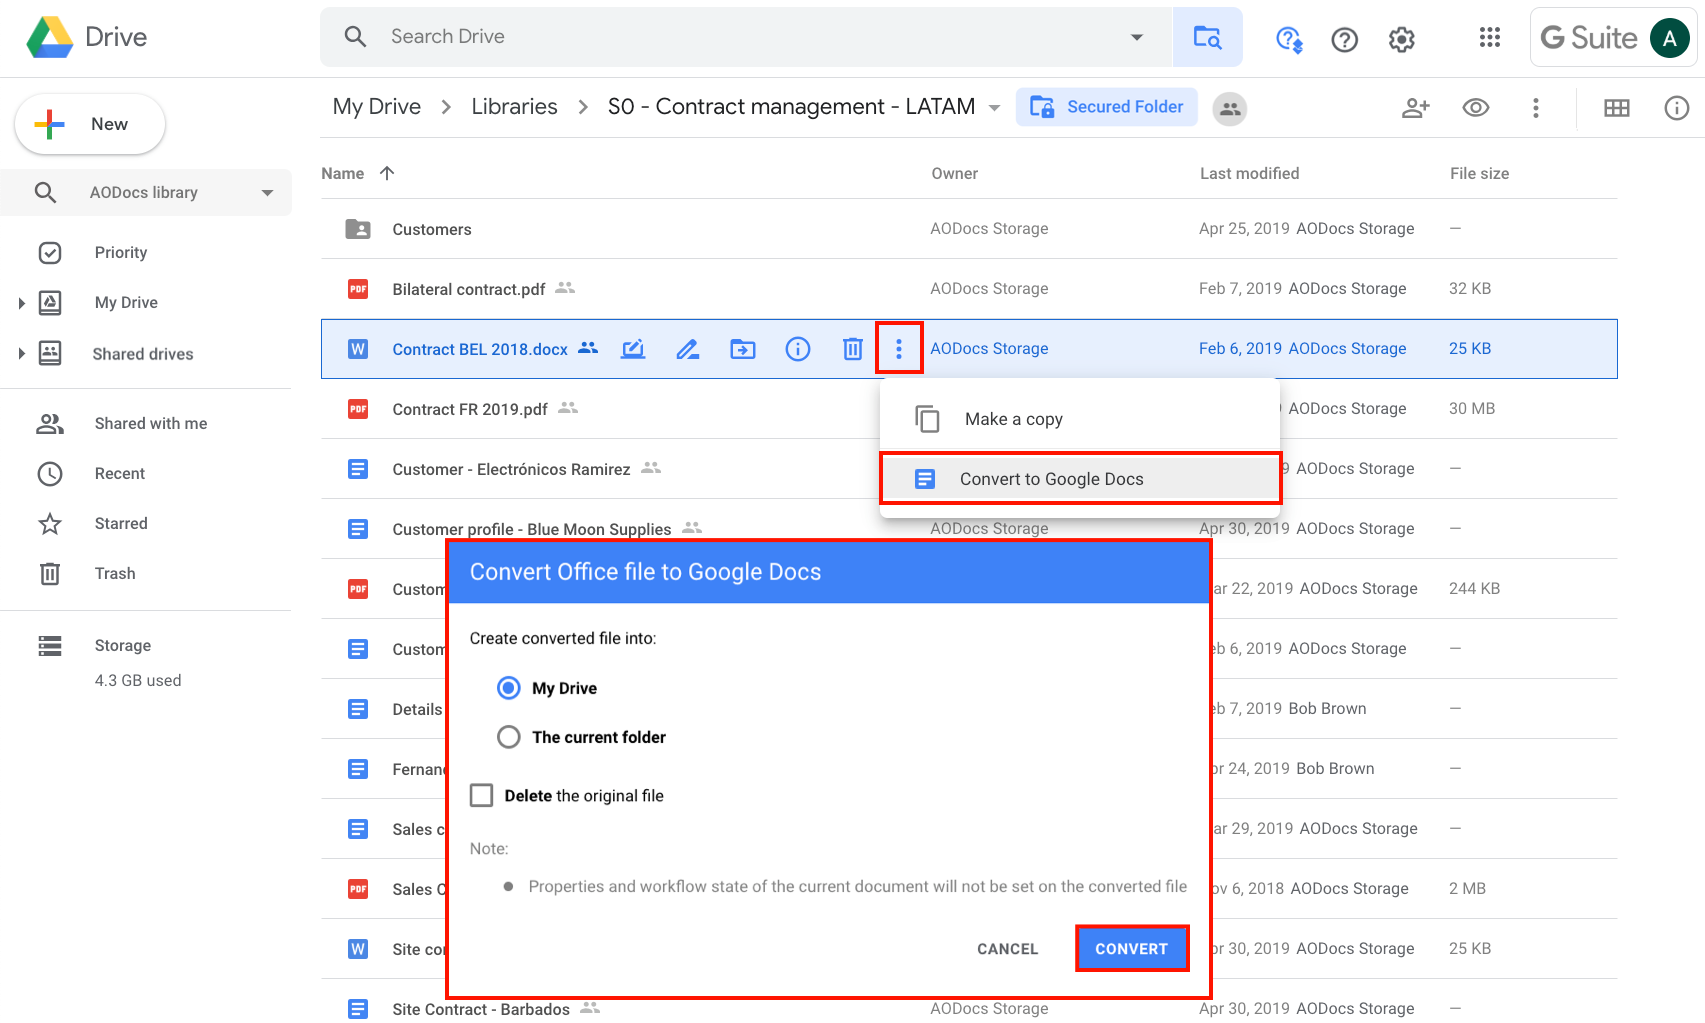
Task: Open the folder more actions menu in header
Action: [1536, 108]
